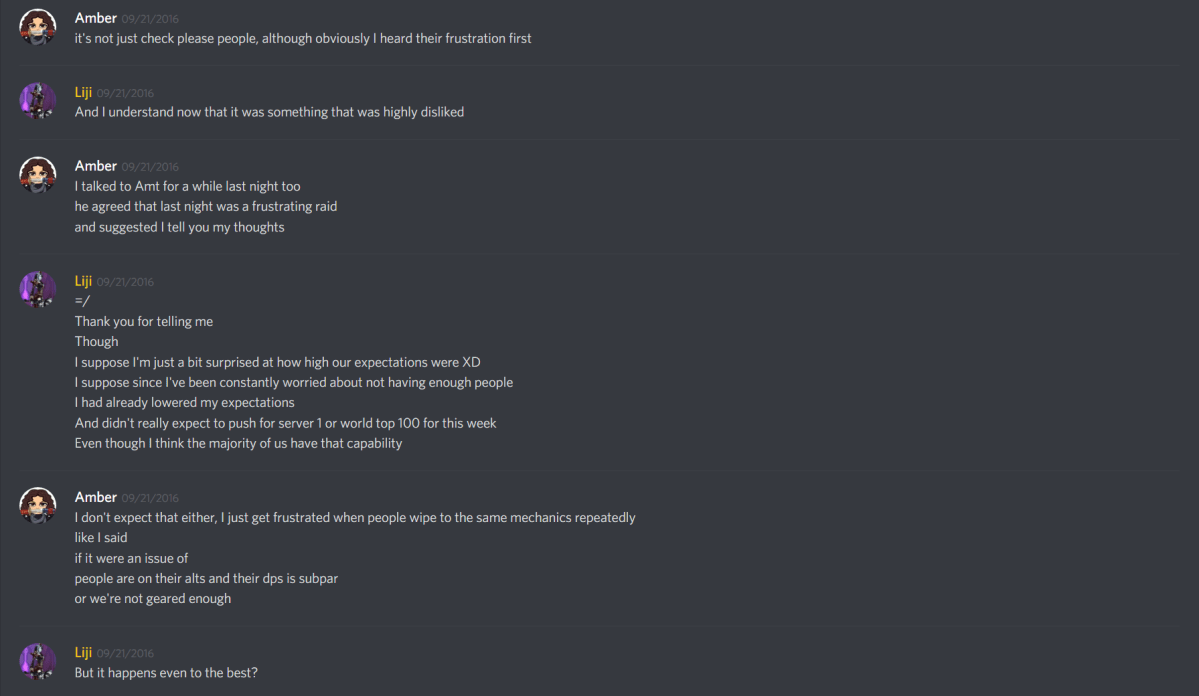Click the timestamp beside the bottom Liji username
This screenshot has height=696, width=1199.
coord(127,652)
